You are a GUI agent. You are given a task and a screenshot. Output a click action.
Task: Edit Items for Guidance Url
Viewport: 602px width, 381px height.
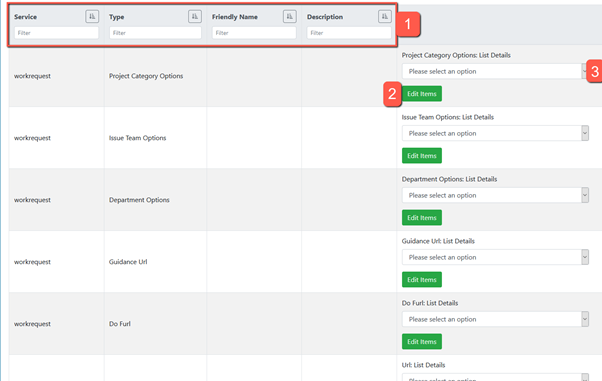[x=422, y=280]
